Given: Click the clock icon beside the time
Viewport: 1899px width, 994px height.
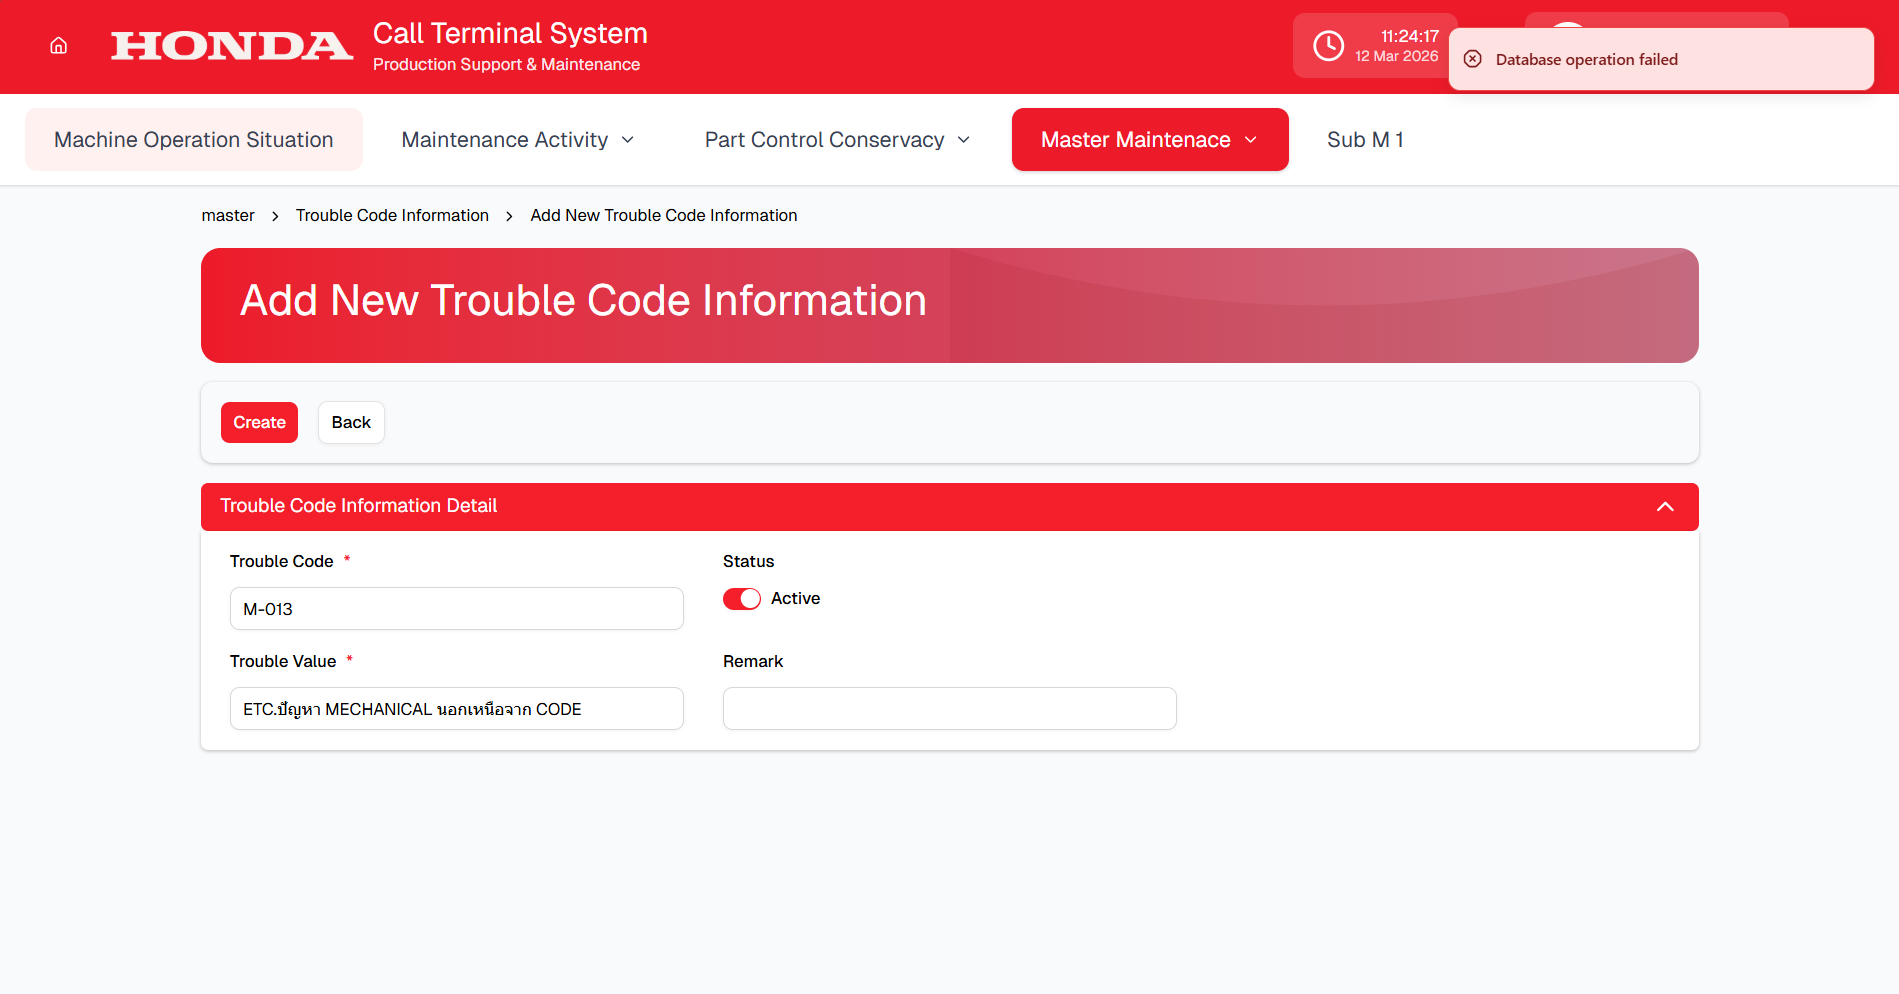Looking at the screenshot, I should pos(1328,46).
